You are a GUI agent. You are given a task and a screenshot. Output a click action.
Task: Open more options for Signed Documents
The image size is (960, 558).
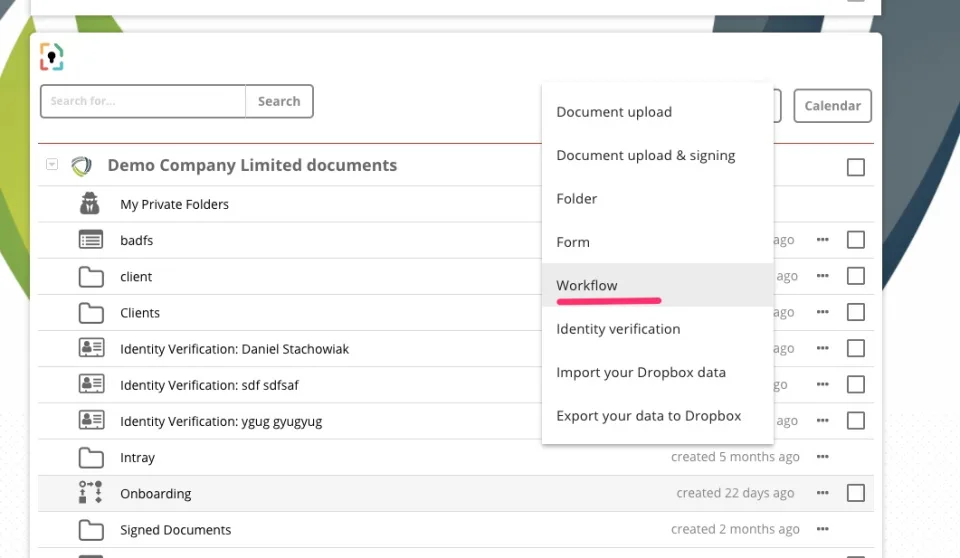(x=822, y=529)
